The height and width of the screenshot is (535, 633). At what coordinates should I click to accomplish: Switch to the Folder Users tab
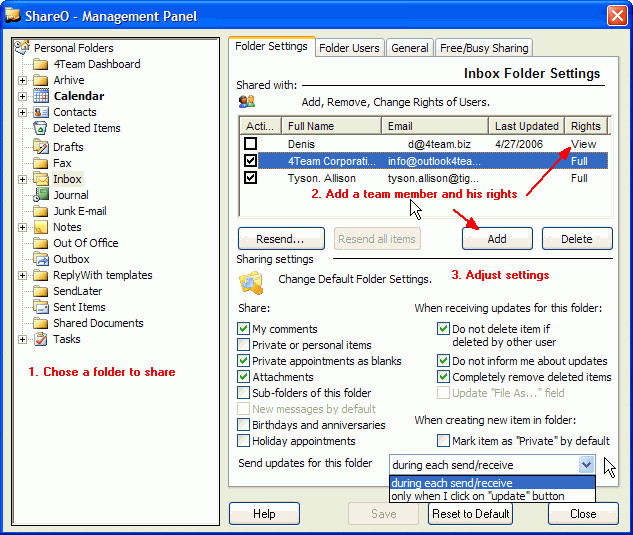tap(349, 48)
